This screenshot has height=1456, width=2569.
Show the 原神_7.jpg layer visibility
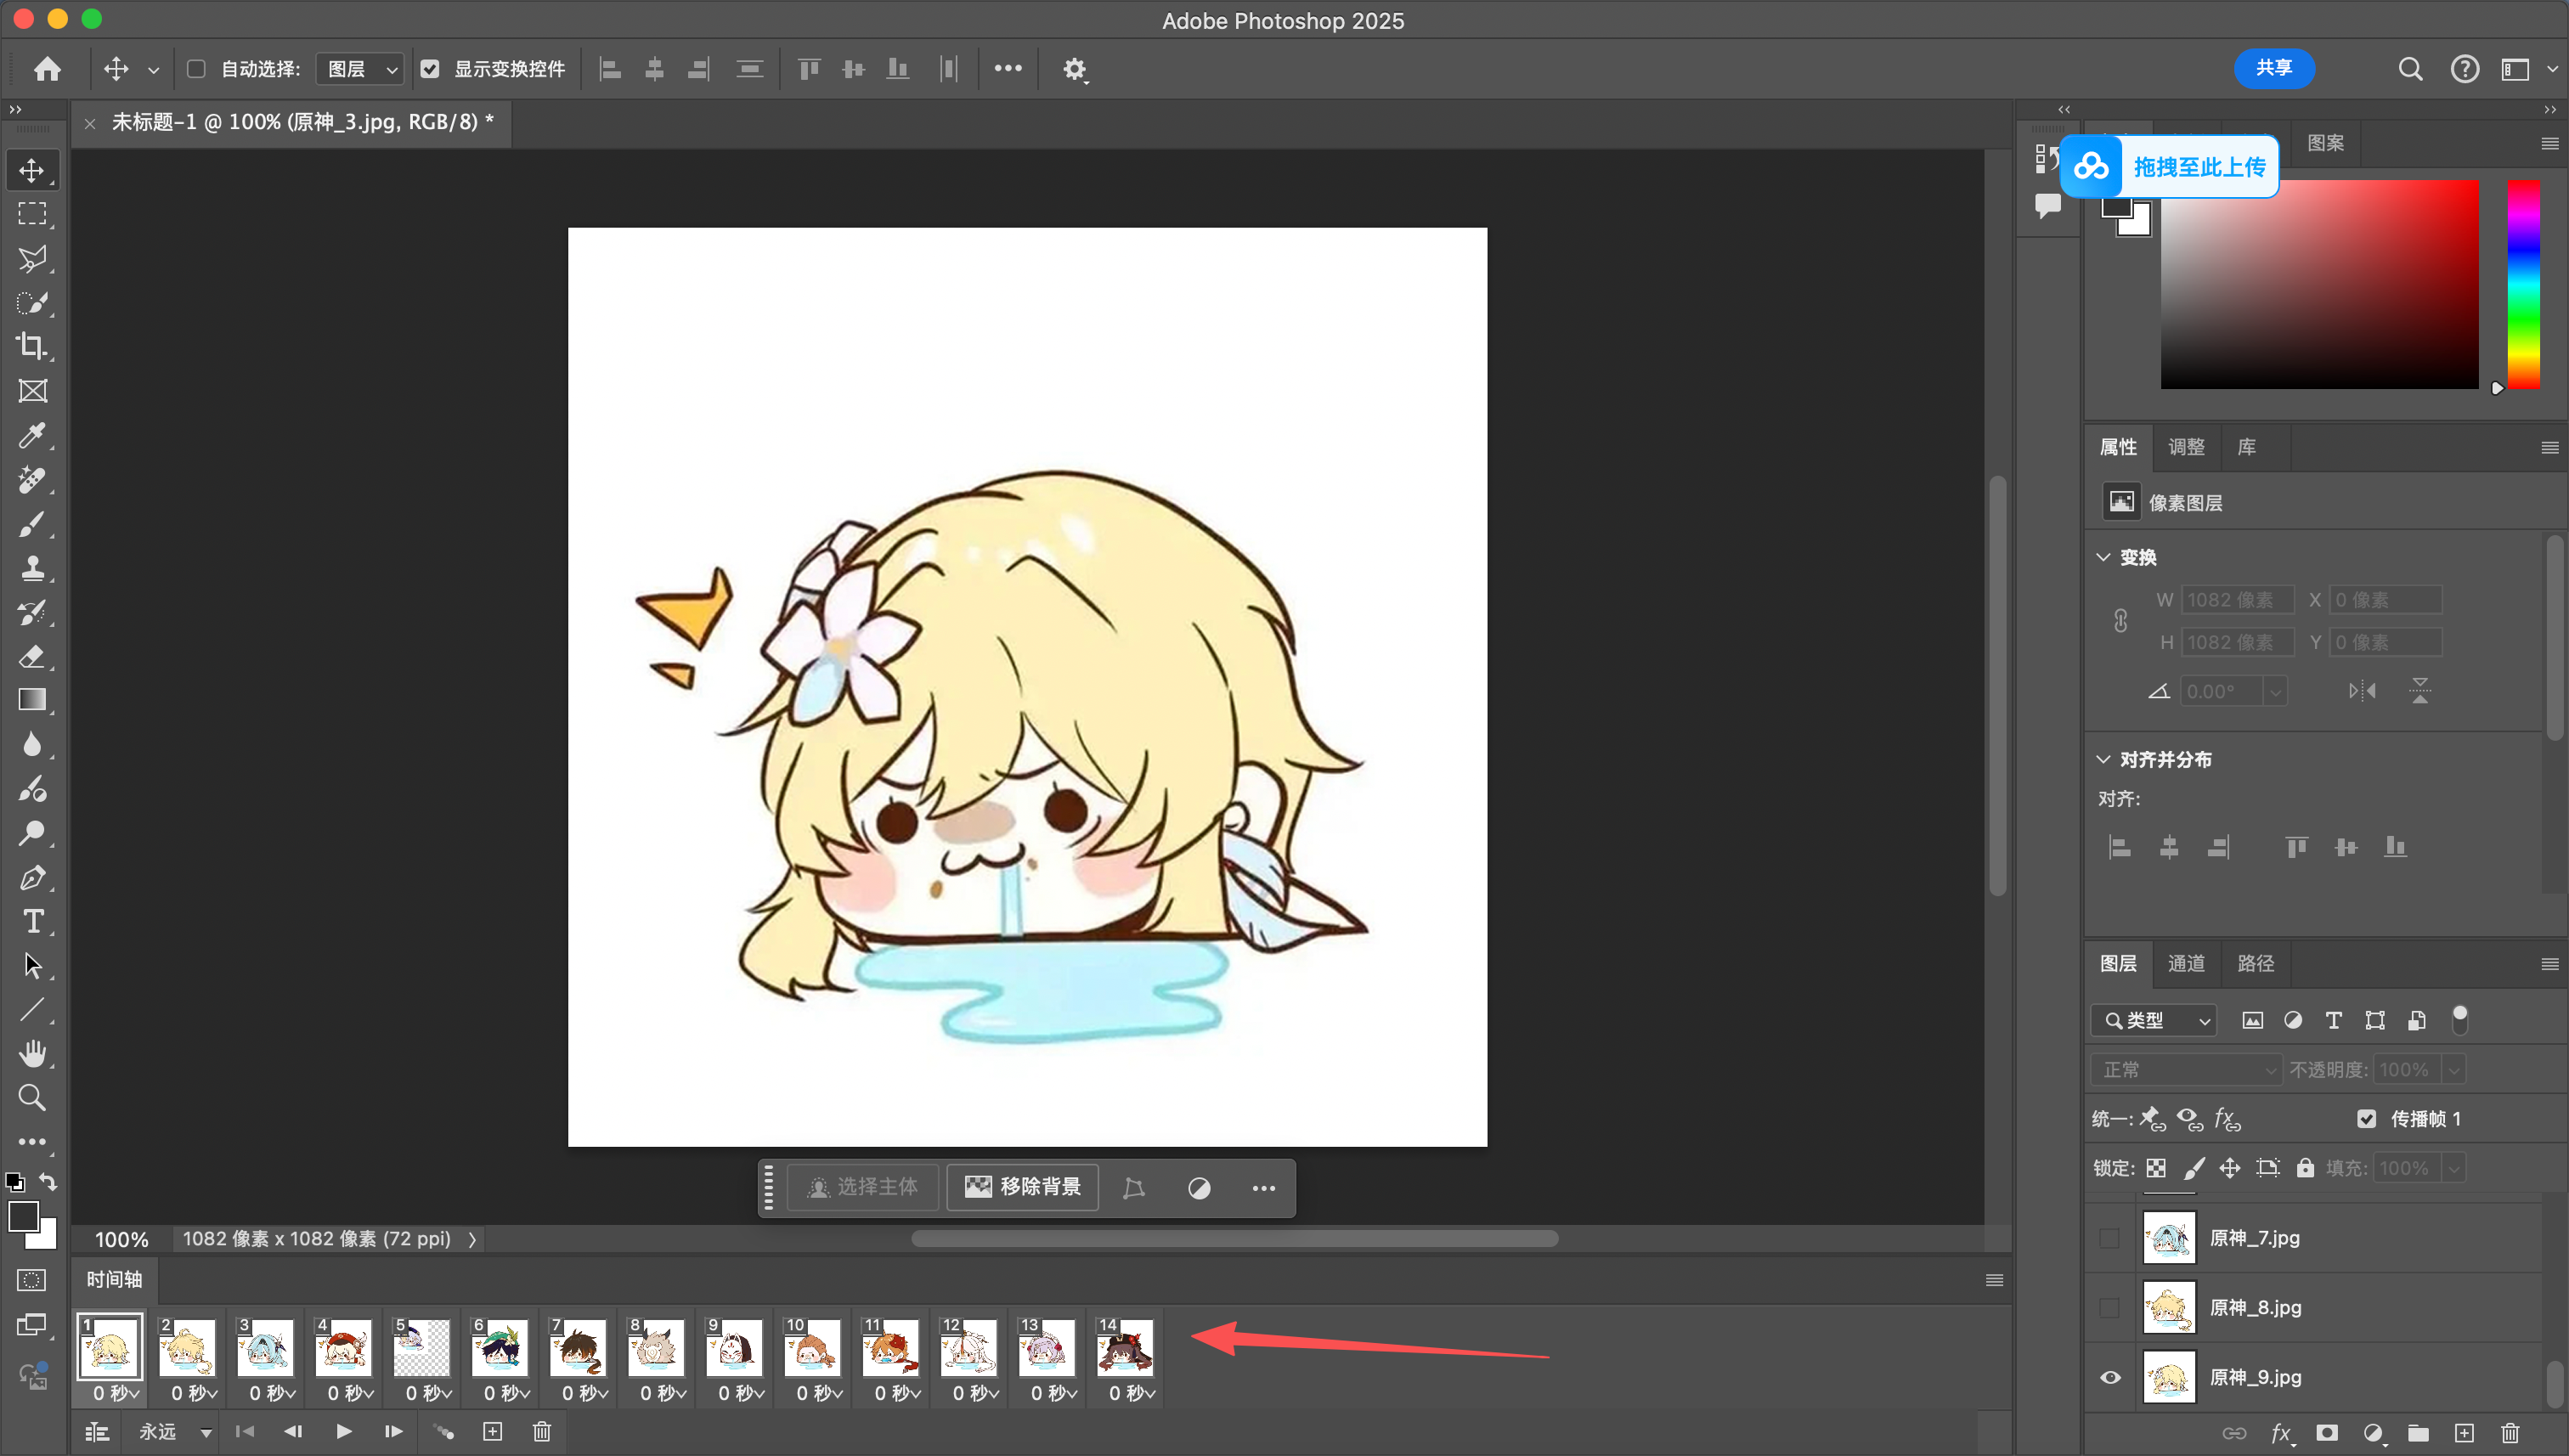[x=2109, y=1237]
